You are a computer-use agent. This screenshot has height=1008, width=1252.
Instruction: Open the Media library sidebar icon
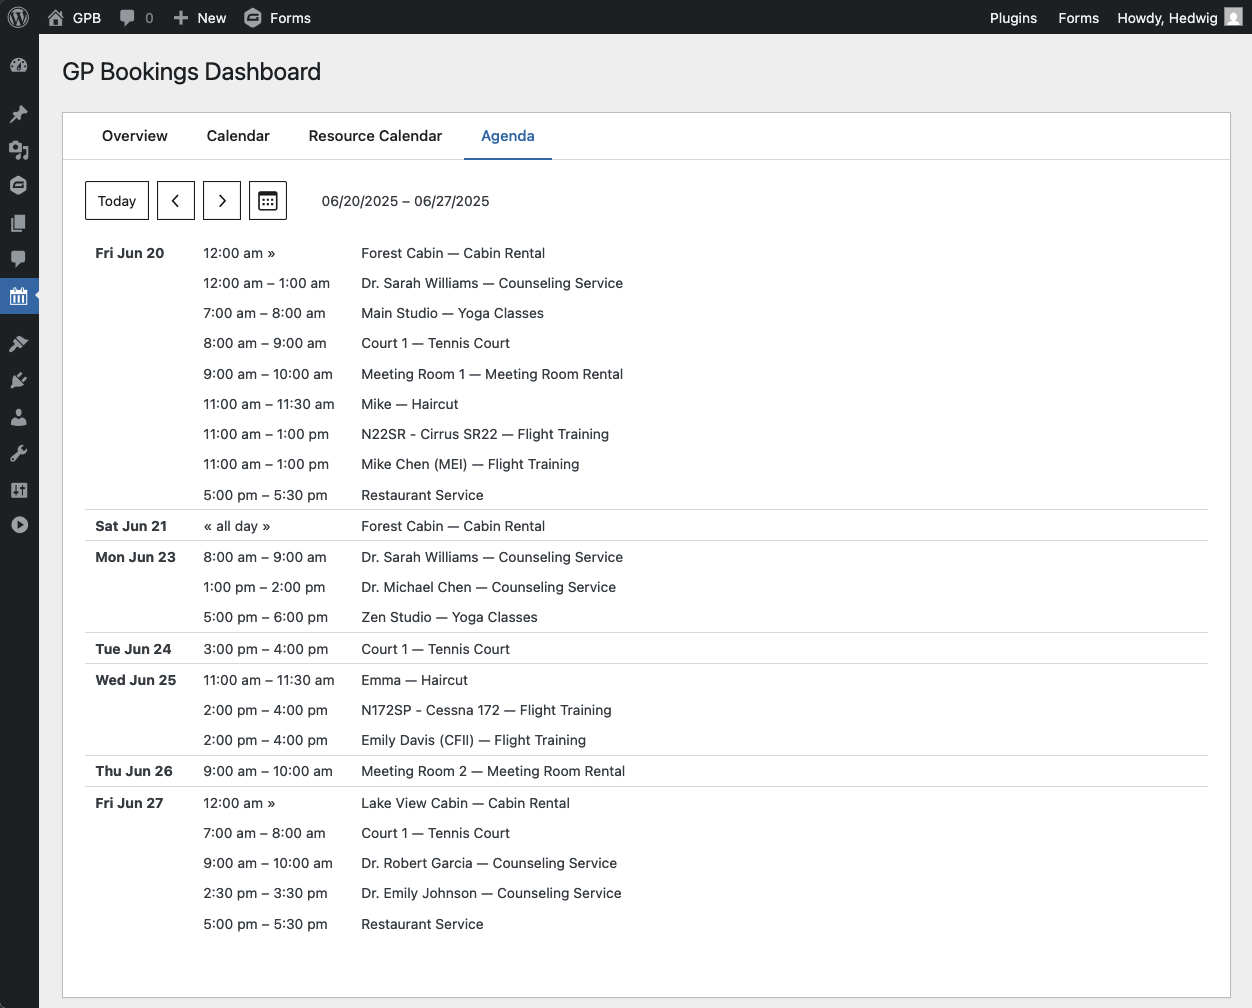[18, 150]
